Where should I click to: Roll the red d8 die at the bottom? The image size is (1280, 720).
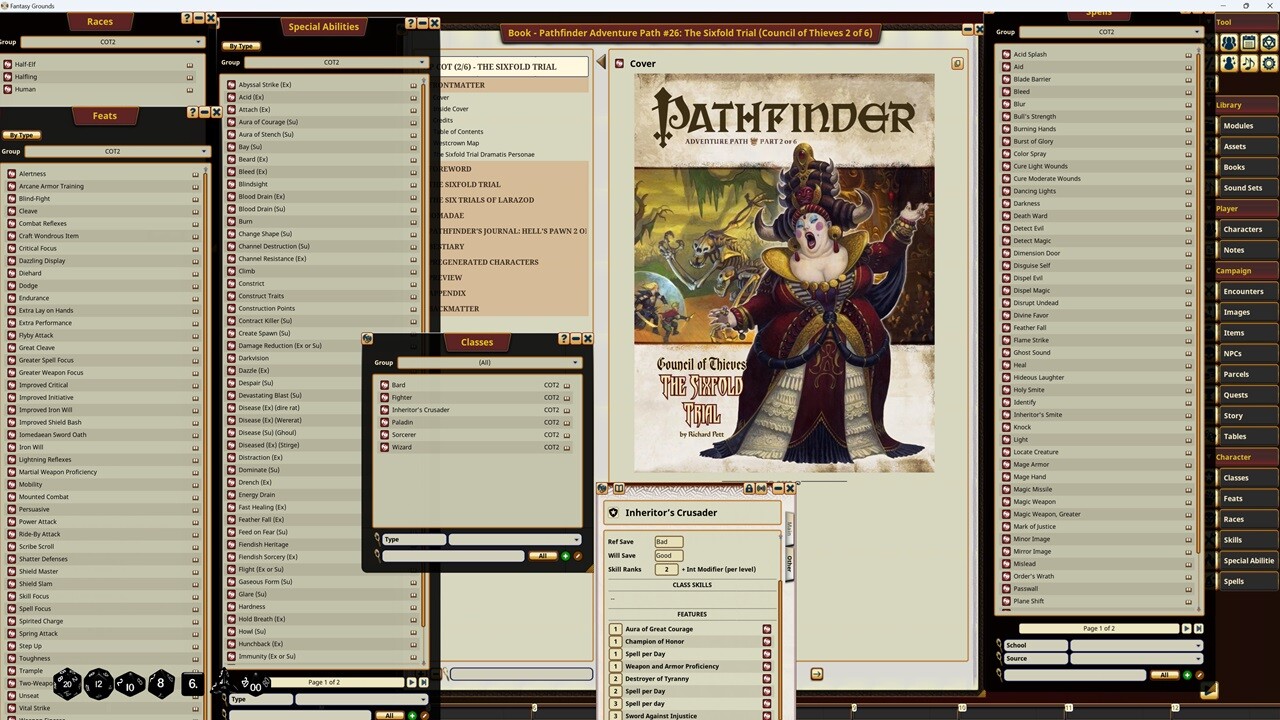click(x=160, y=682)
